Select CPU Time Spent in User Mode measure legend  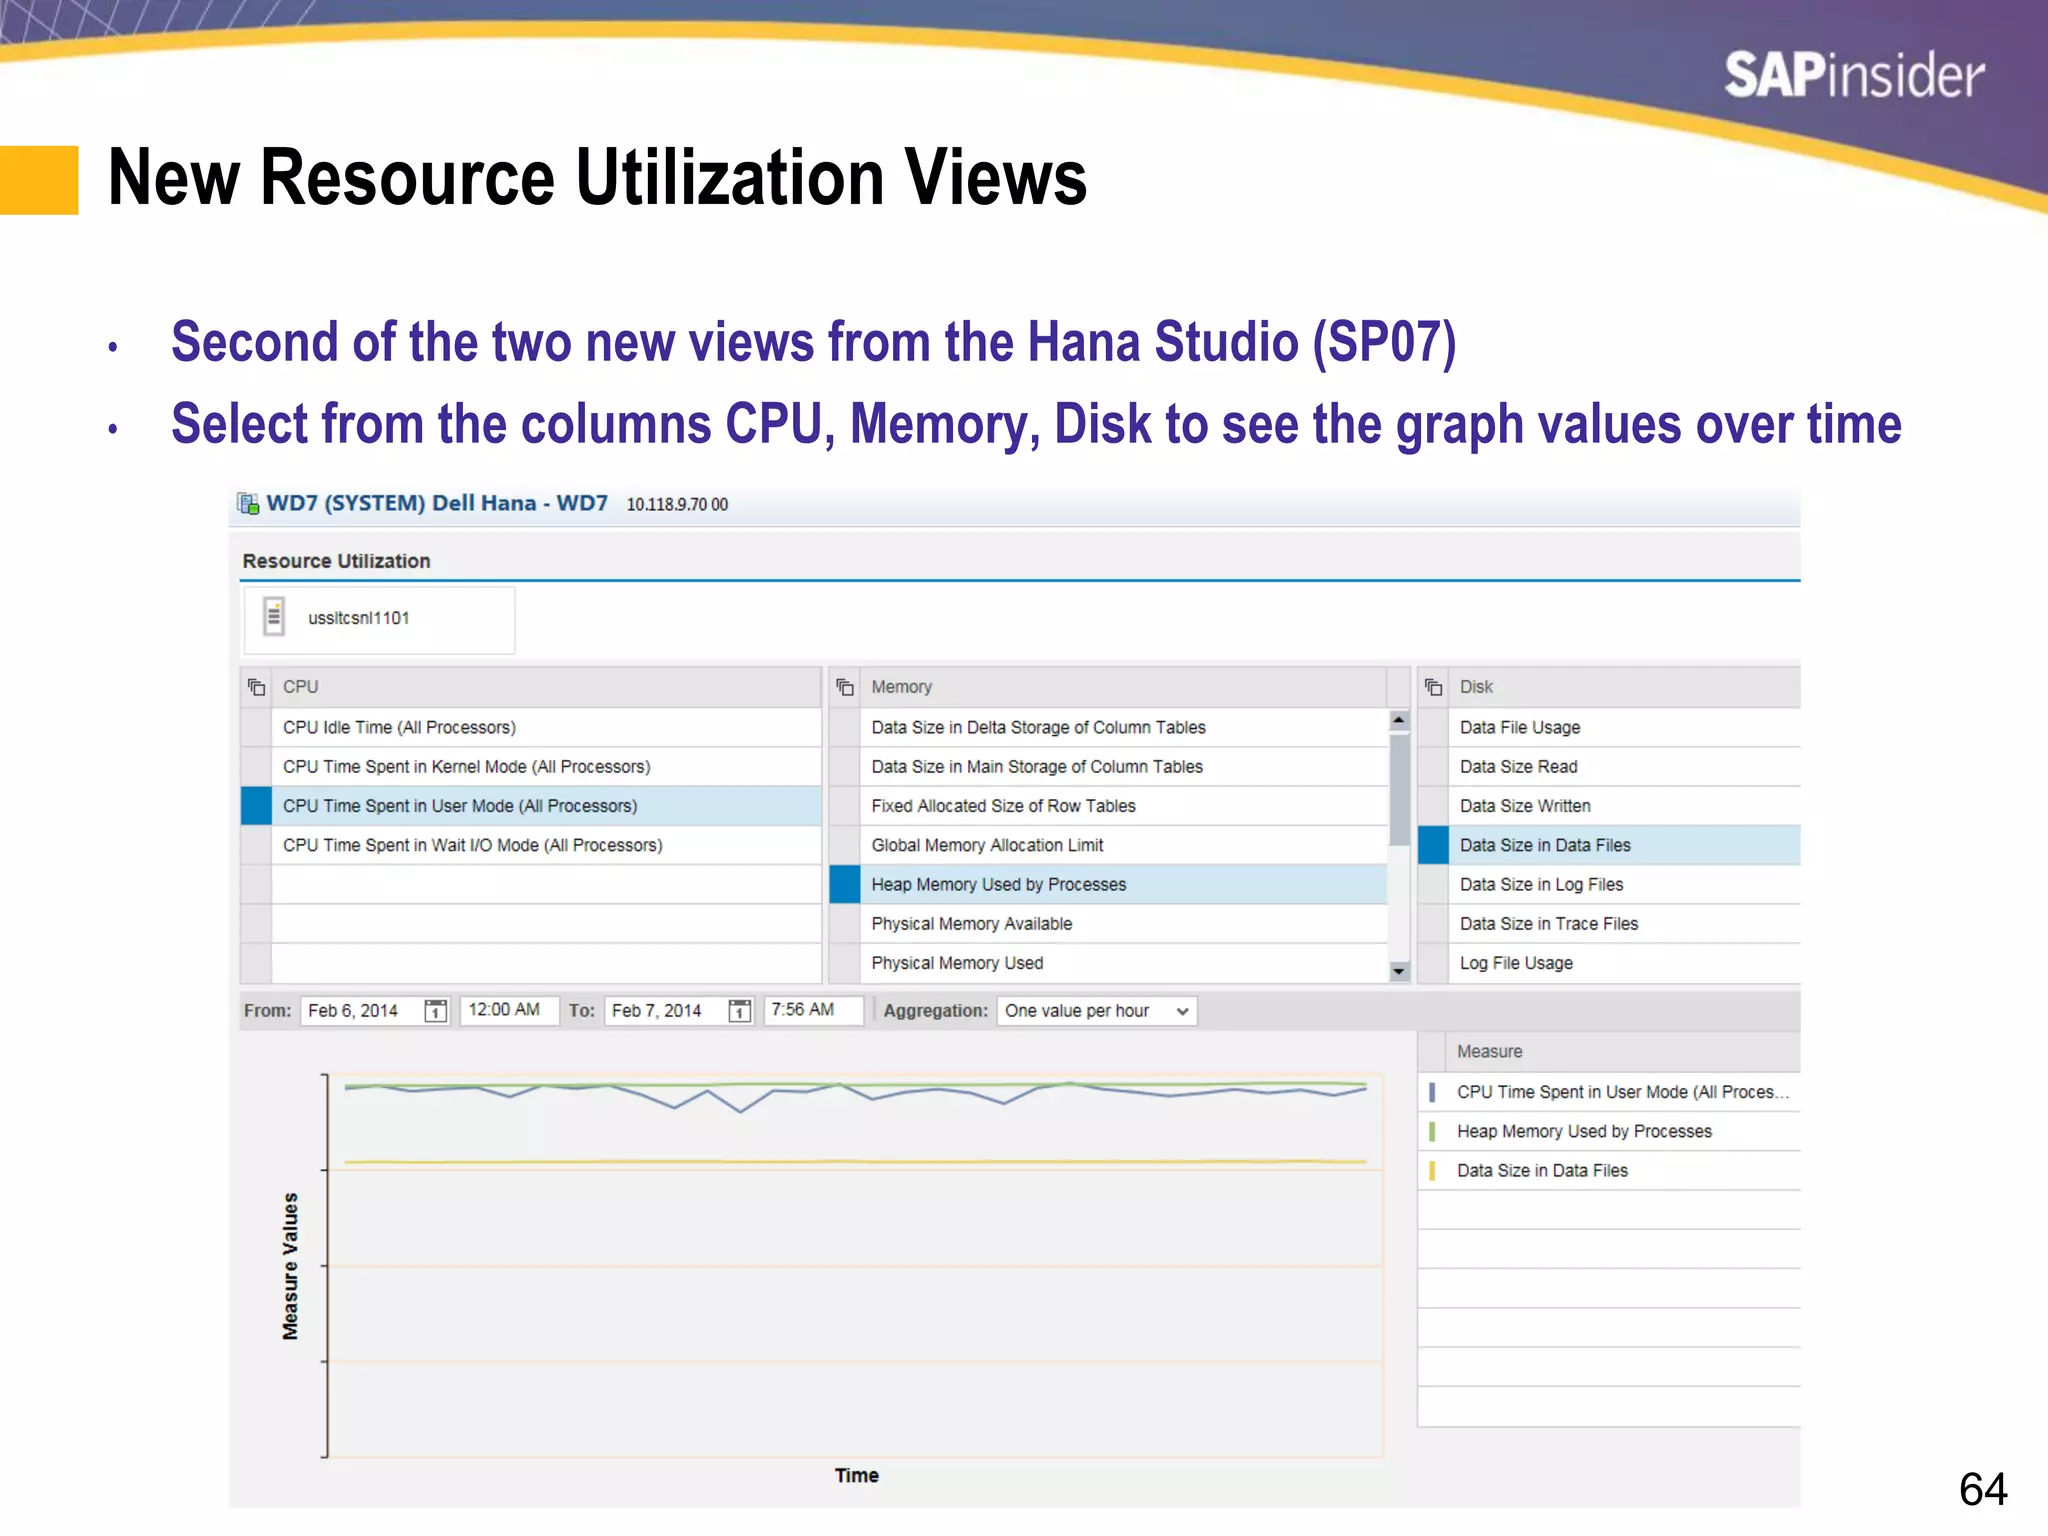coord(1624,1092)
